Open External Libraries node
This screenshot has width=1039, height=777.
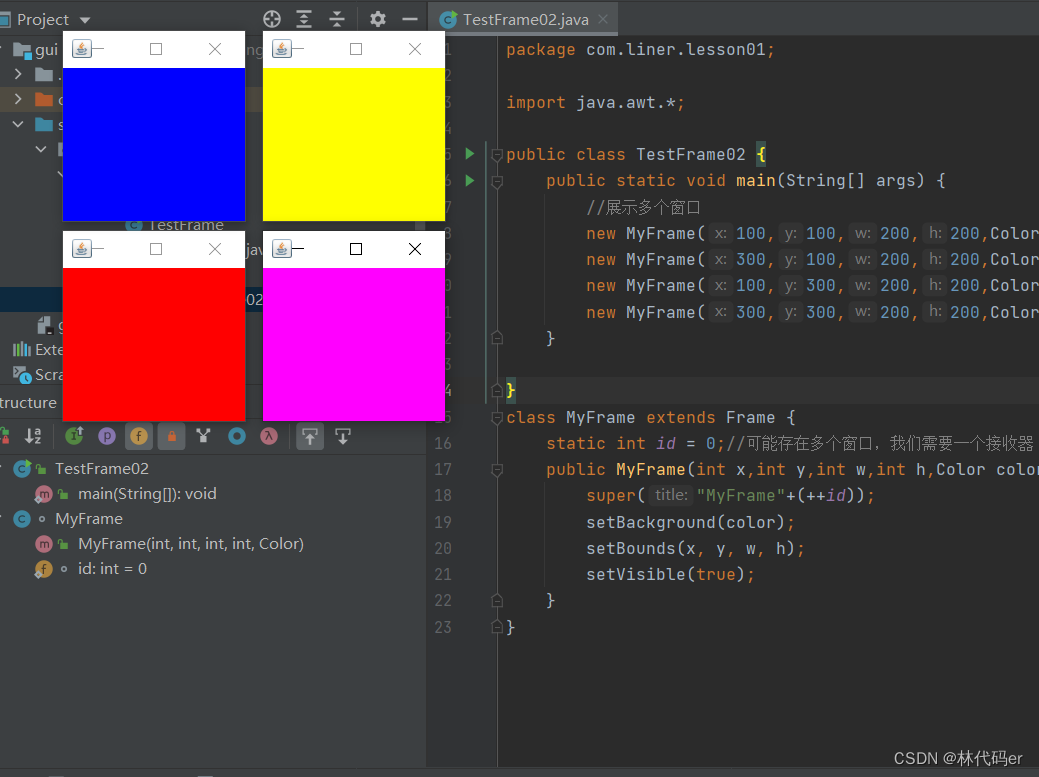click(x=38, y=350)
